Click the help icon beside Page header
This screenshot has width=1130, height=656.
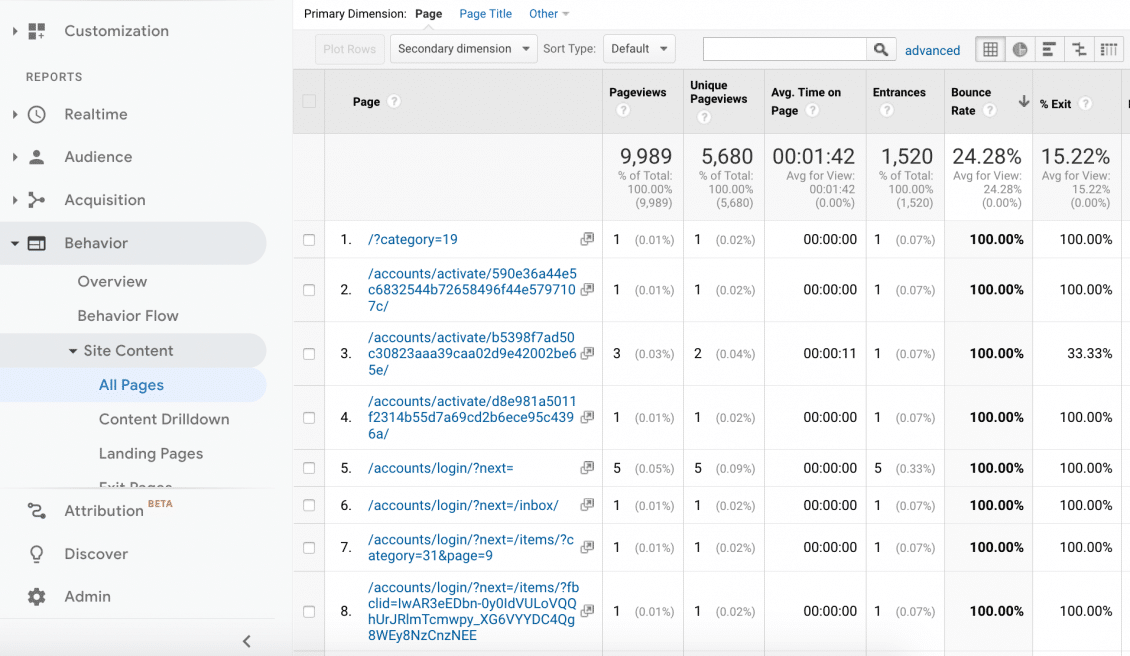pyautogui.click(x=393, y=102)
